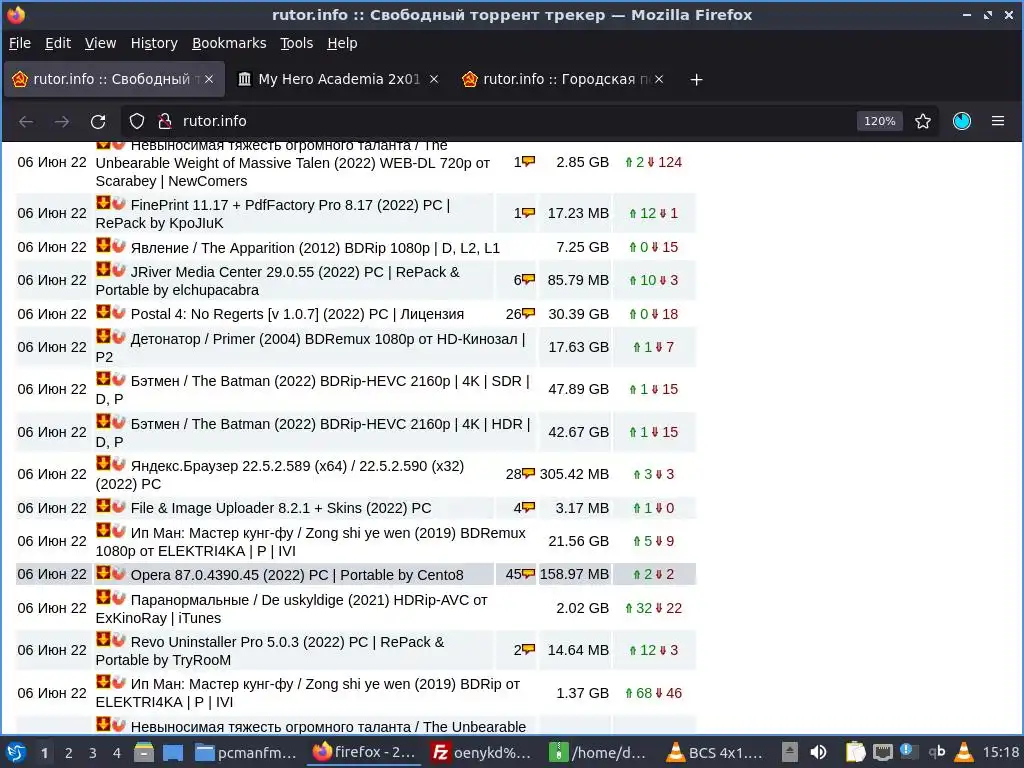Open Явление / The Apparition torrent page
The height and width of the screenshot is (768, 1024).
pos(315,248)
